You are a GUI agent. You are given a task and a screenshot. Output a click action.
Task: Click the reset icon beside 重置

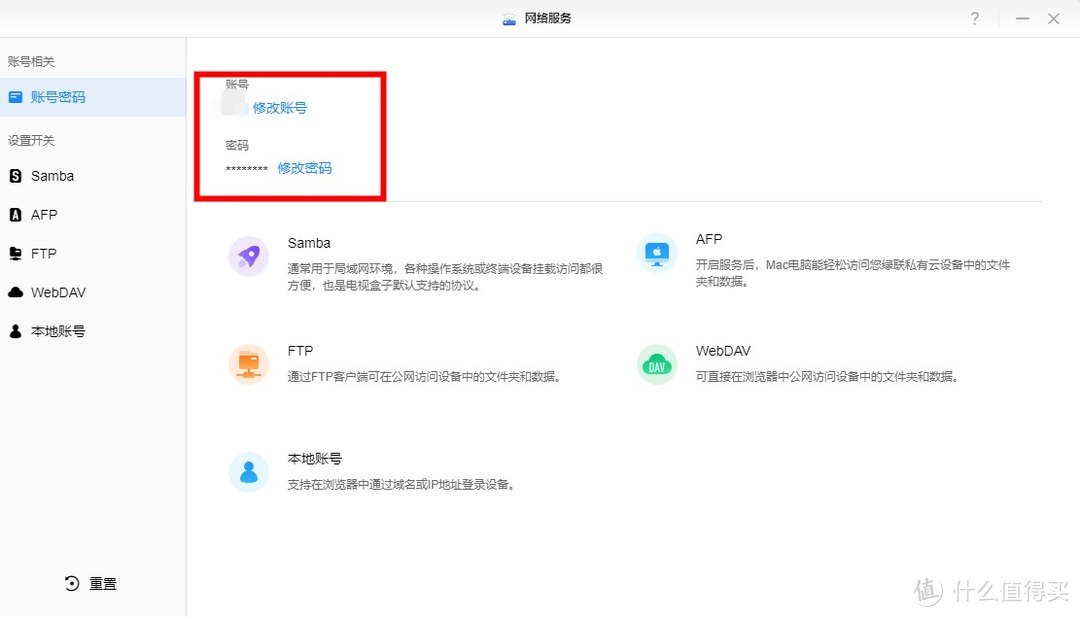(x=72, y=584)
